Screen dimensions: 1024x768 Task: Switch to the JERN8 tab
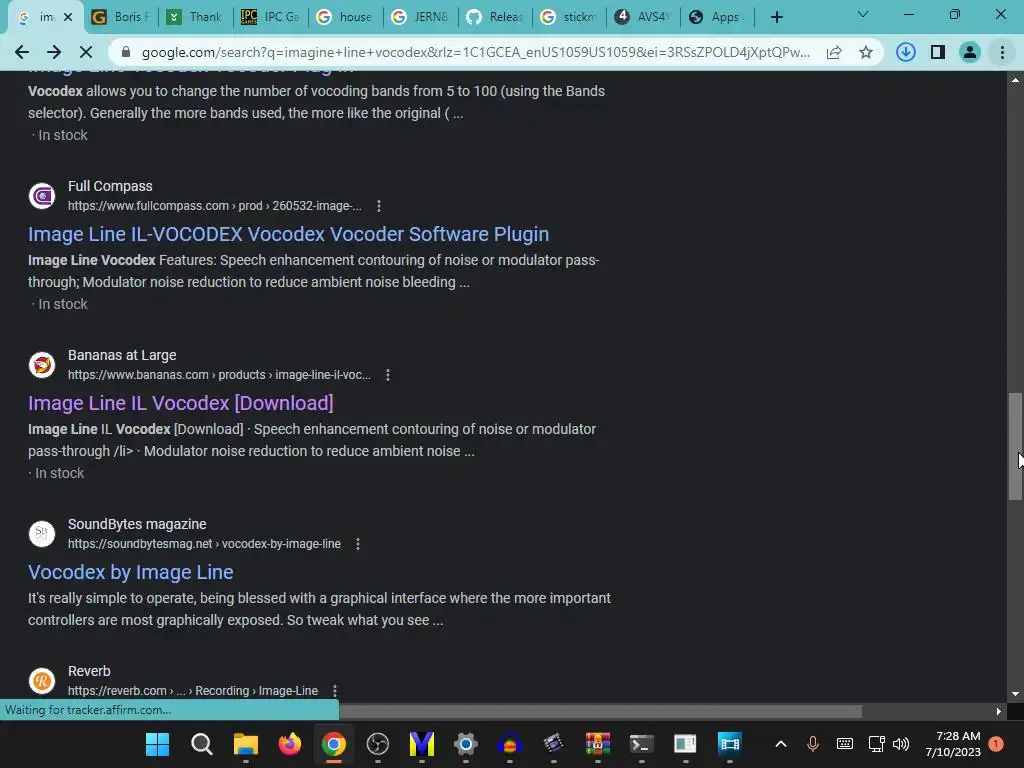coord(419,17)
